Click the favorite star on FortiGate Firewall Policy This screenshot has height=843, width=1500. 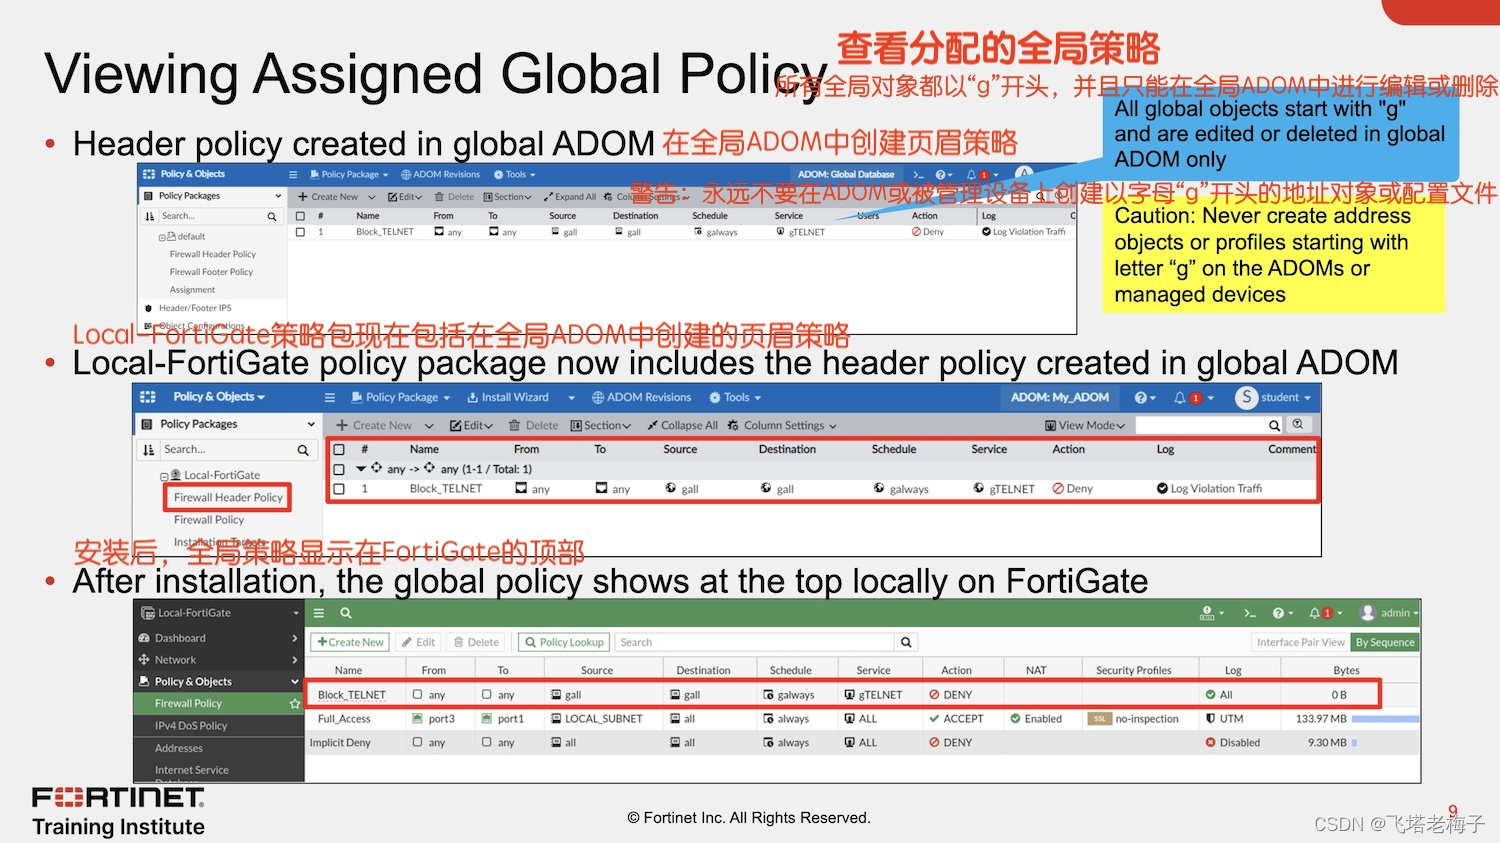coord(294,704)
